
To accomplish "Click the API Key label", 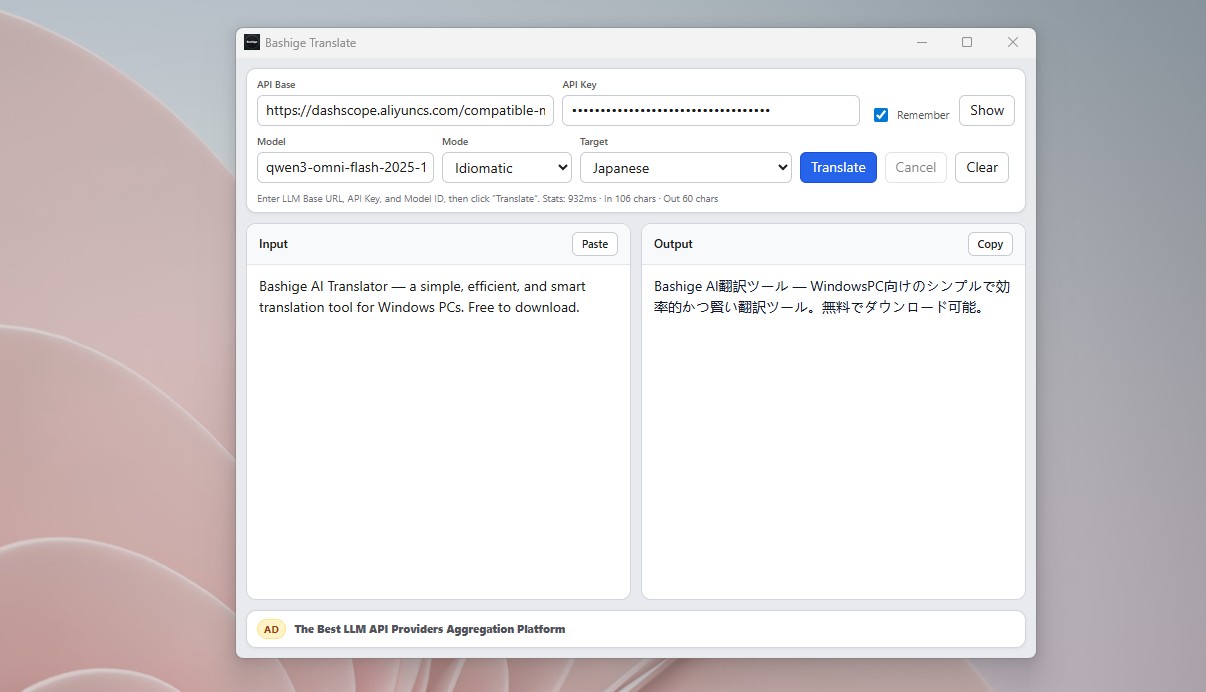I will coord(579,85).
